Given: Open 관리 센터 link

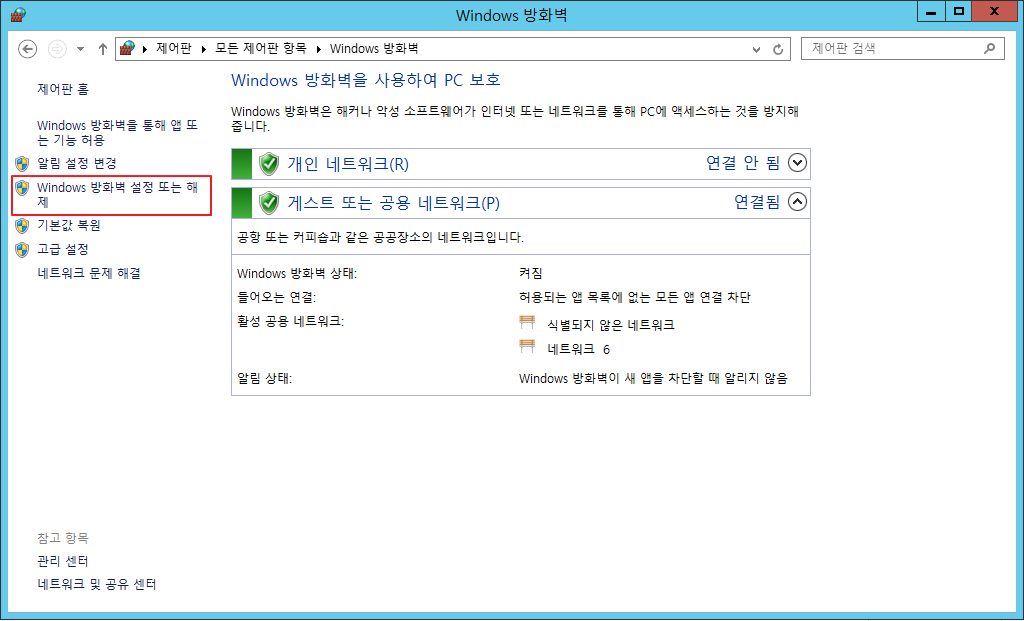Looking at the screenshot, I should pyautogui.click(x=63, y=561).
